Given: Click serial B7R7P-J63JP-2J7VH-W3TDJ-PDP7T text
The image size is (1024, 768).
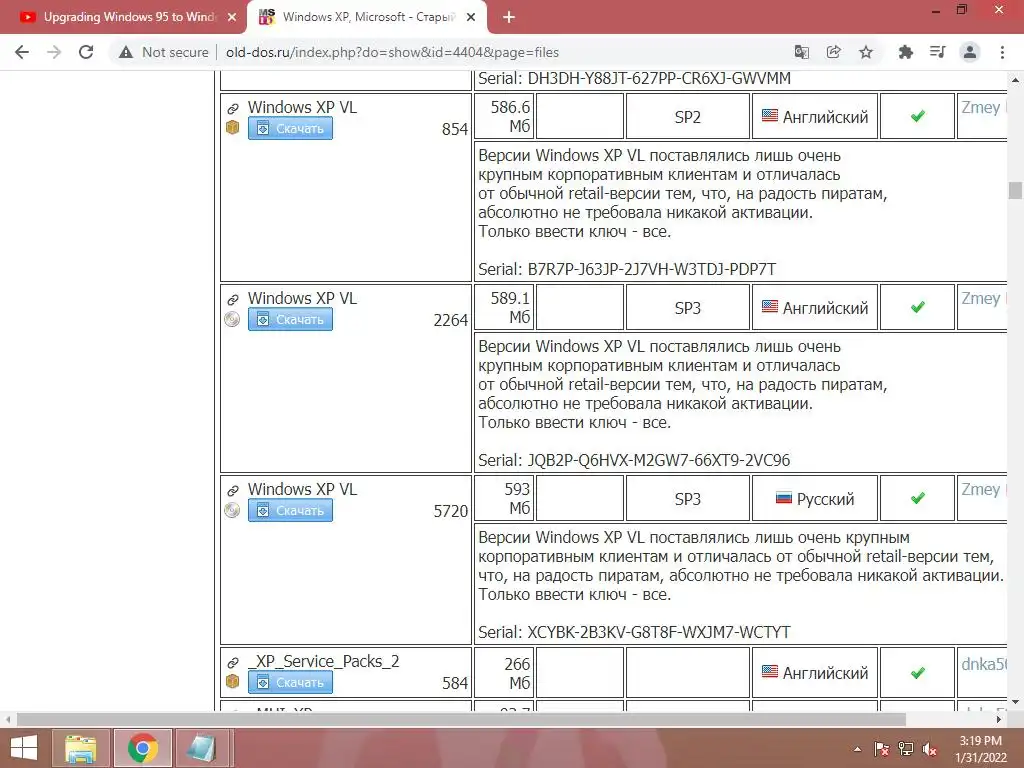Looking at the screenshot, I should pyautogui.click(x=652, y=269).
